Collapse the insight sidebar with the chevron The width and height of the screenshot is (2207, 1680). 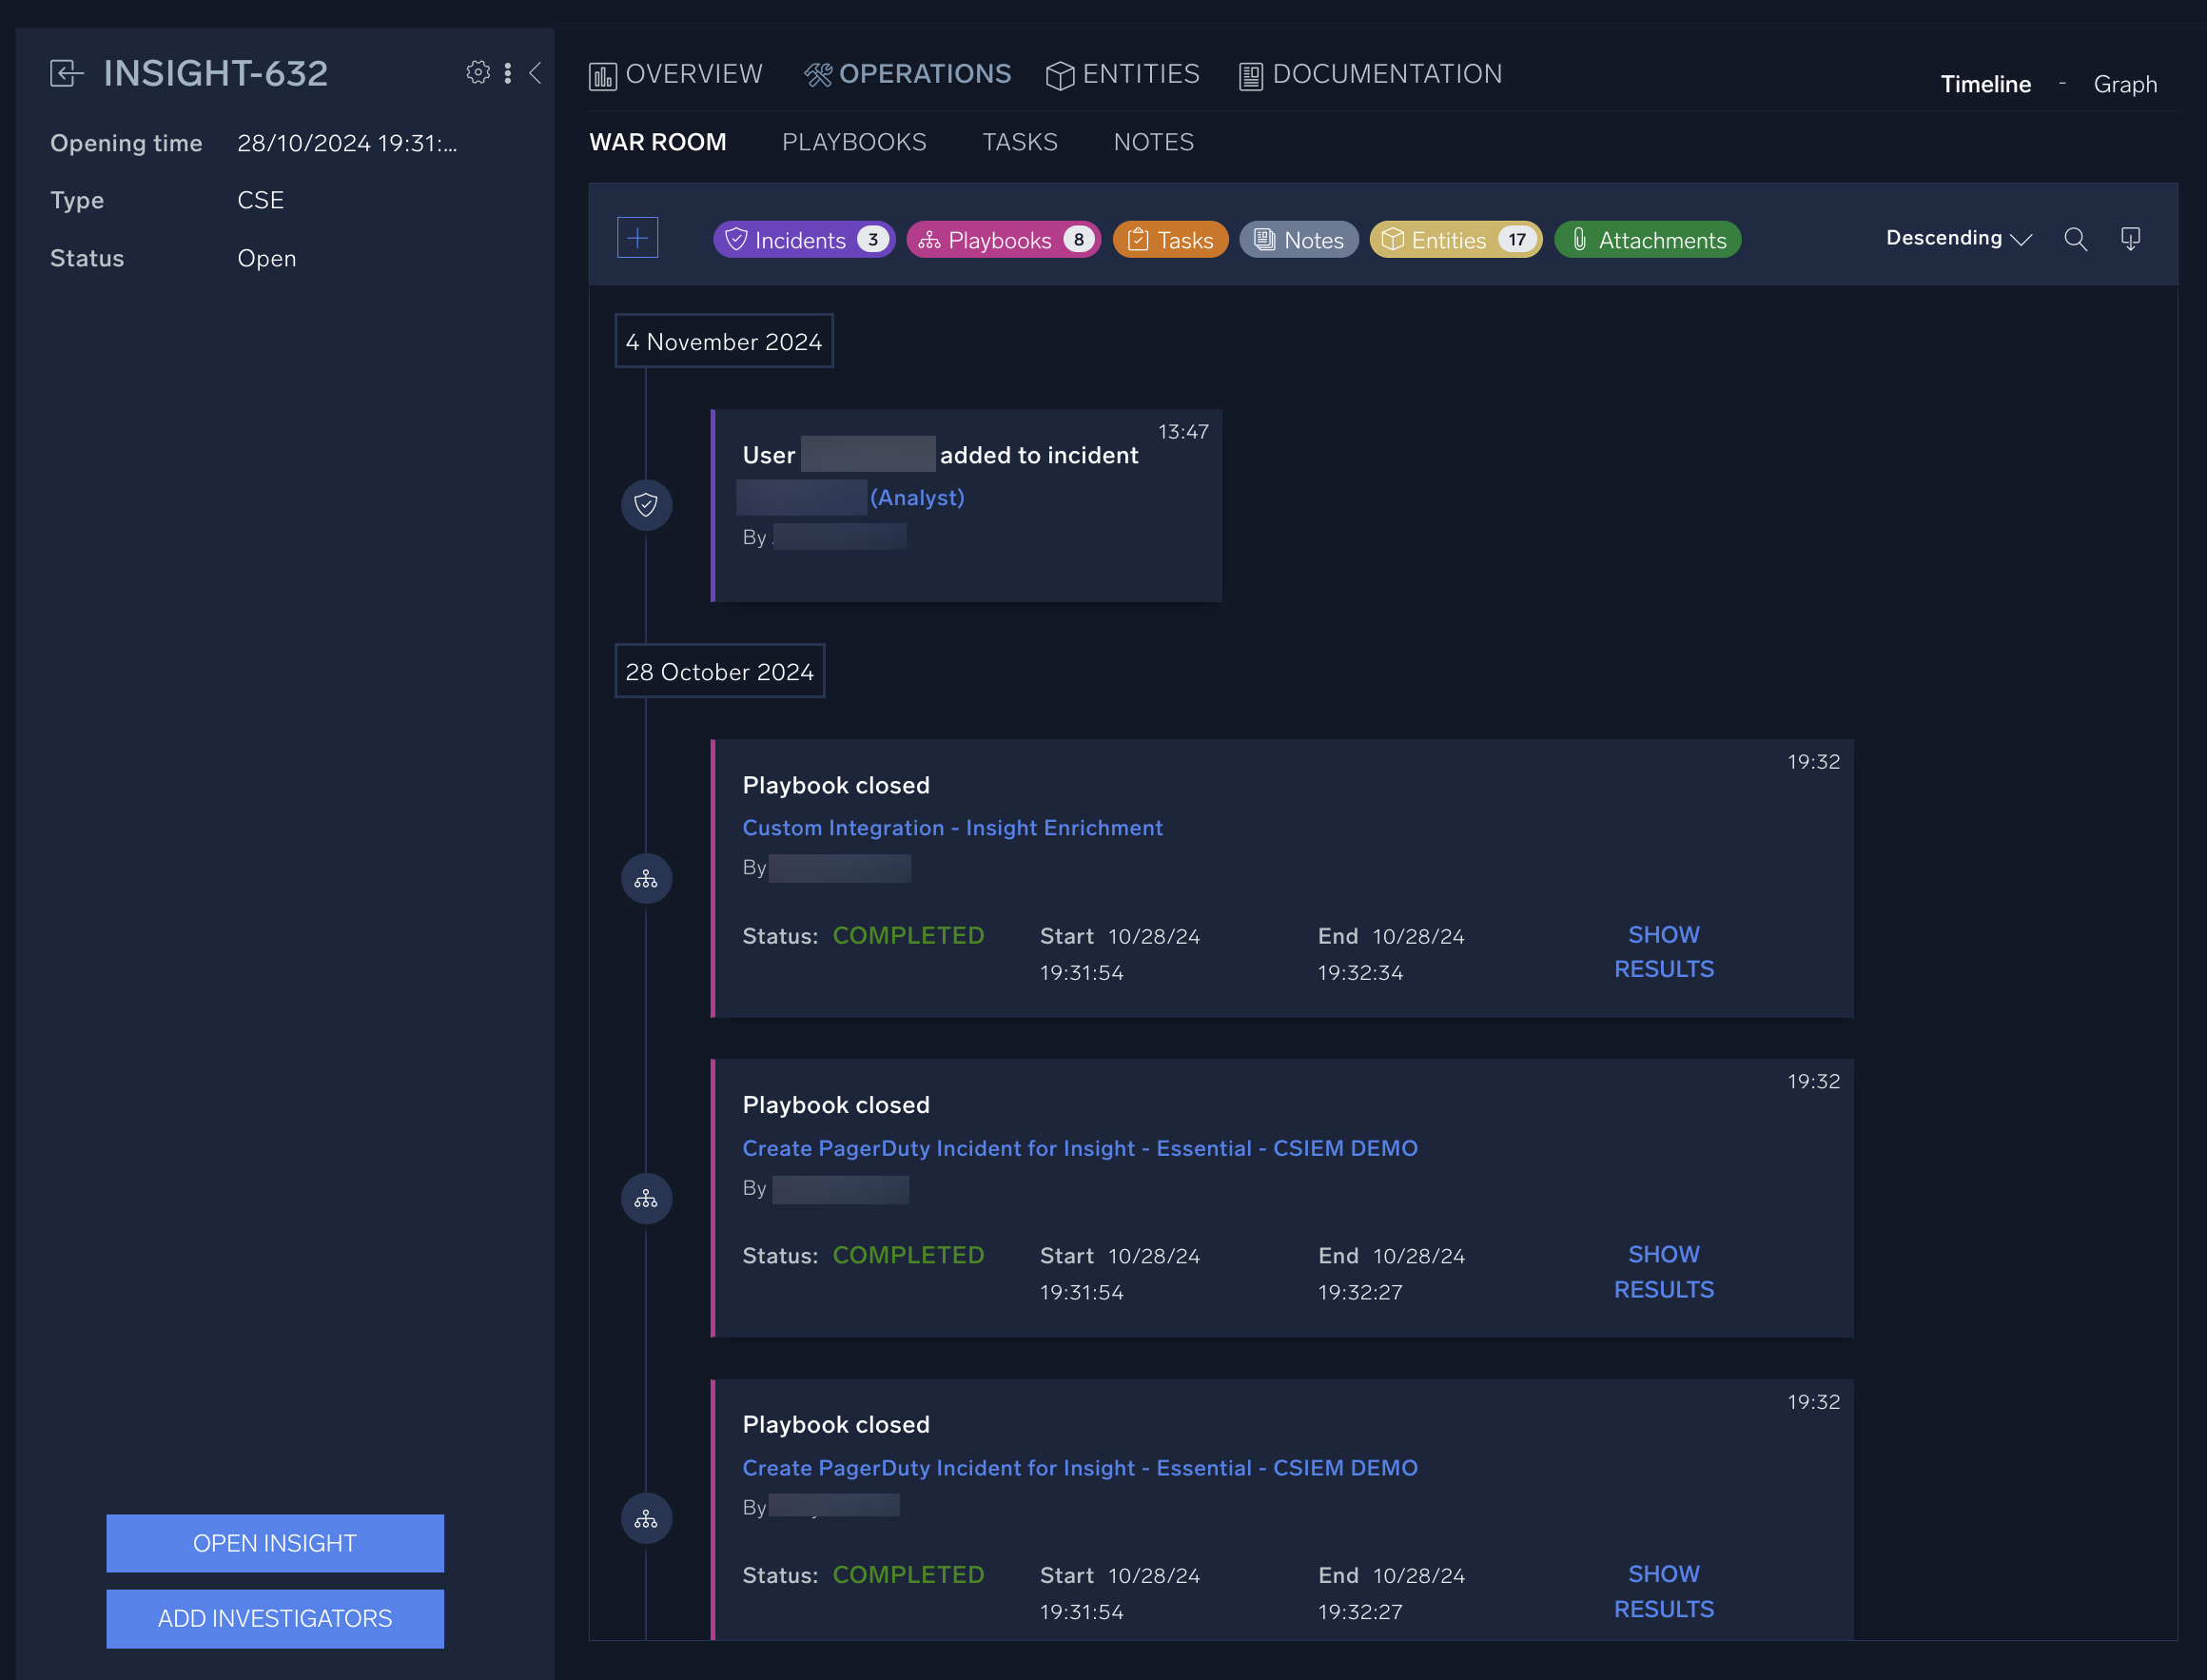536,72
